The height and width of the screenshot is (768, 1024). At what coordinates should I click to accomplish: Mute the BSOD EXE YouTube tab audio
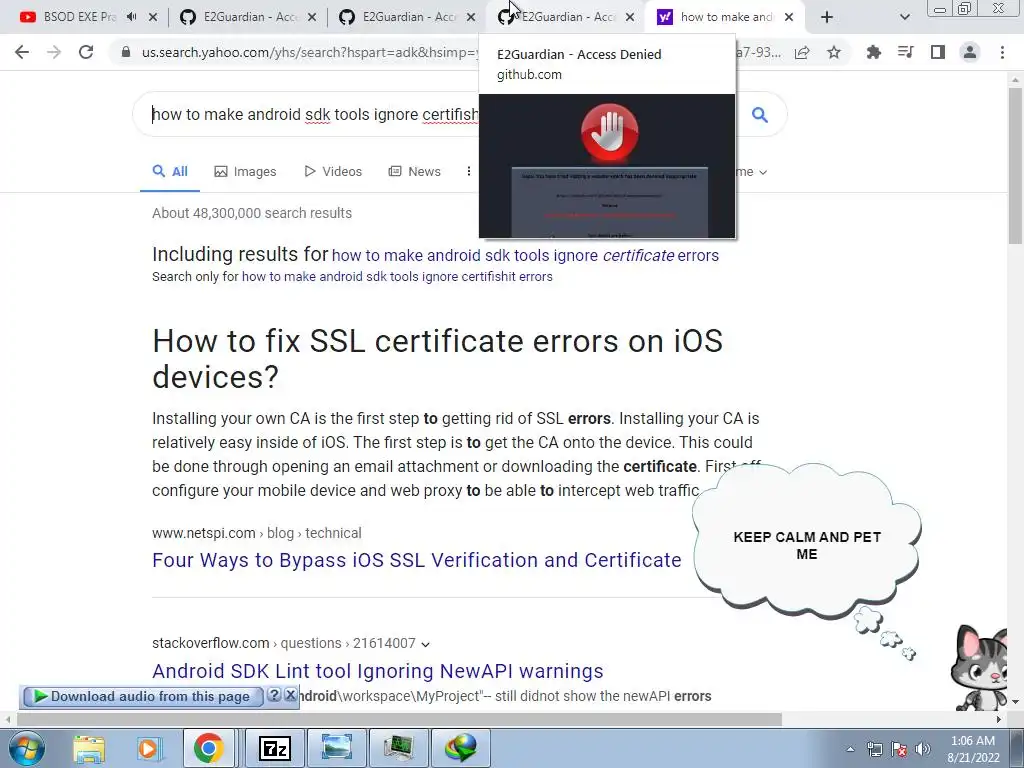(x=131, y=17)
